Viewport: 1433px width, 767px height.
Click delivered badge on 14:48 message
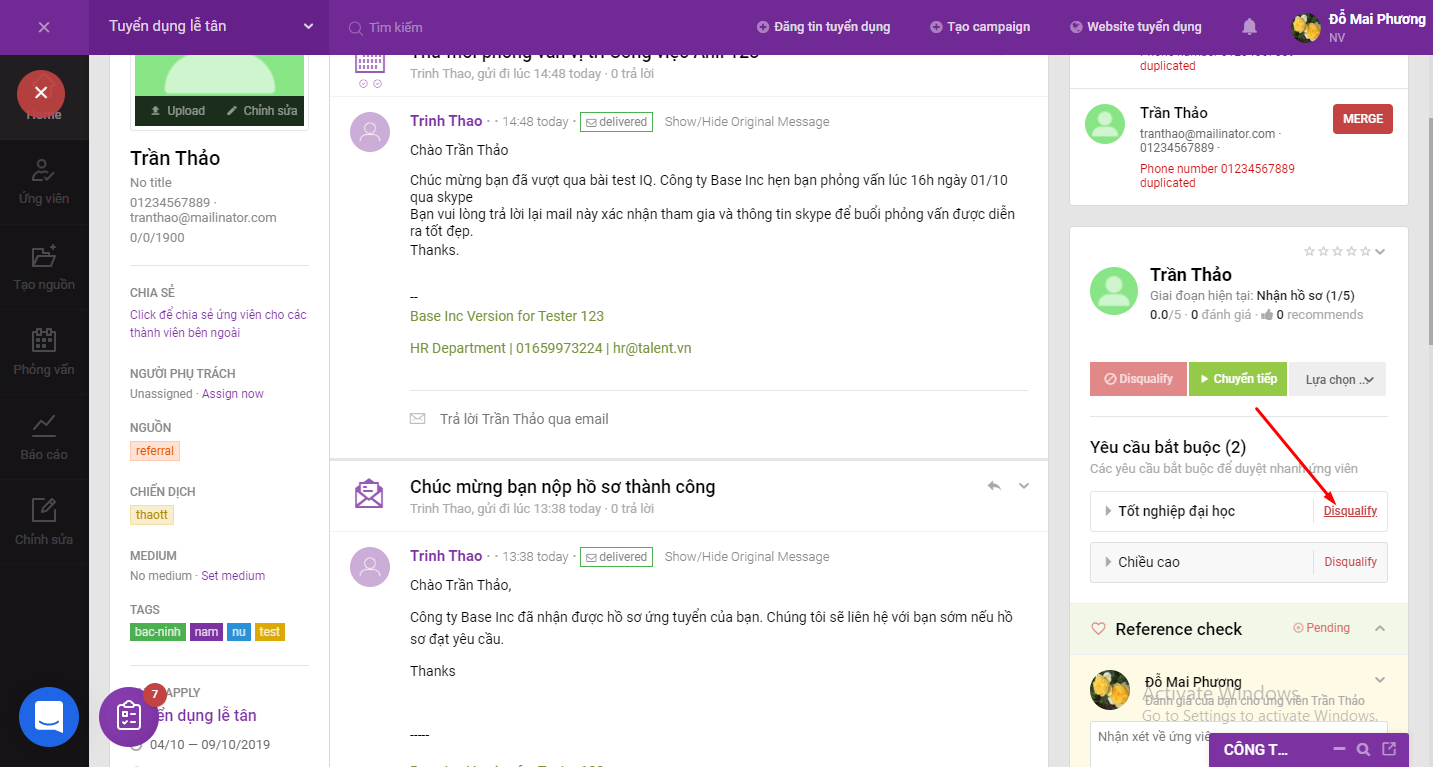[616, 122]
